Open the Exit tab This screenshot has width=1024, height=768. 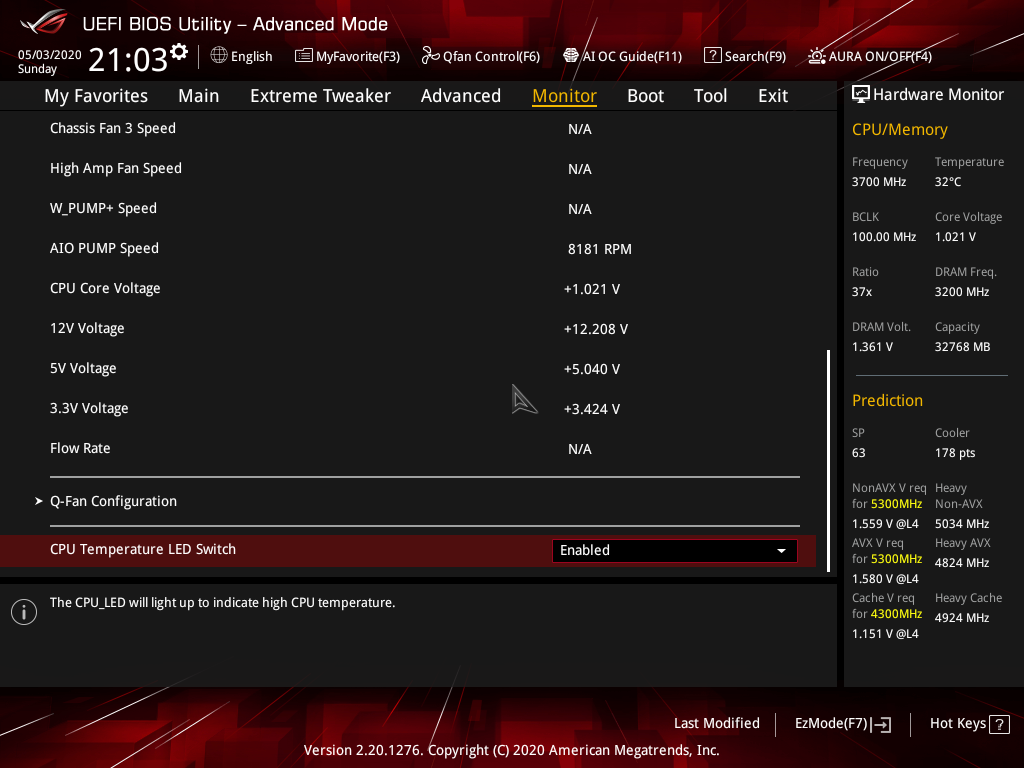[x=773, y=96]
